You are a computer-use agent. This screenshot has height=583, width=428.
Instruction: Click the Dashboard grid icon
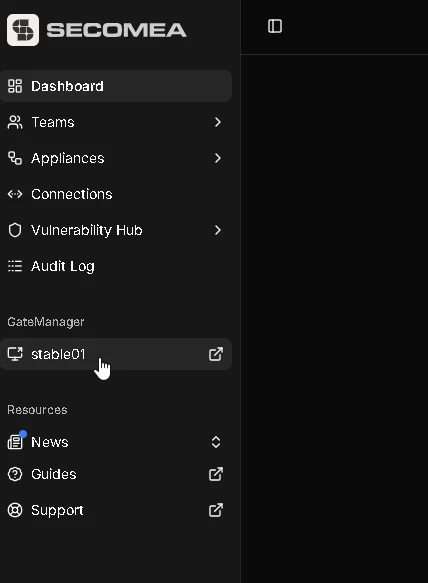click(x=15, y=86)
